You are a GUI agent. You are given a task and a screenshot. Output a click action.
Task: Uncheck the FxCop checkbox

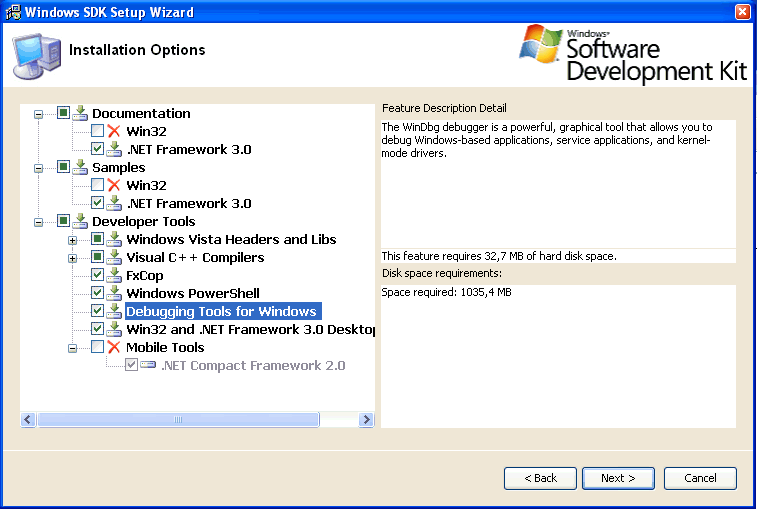tap(97, 275)
